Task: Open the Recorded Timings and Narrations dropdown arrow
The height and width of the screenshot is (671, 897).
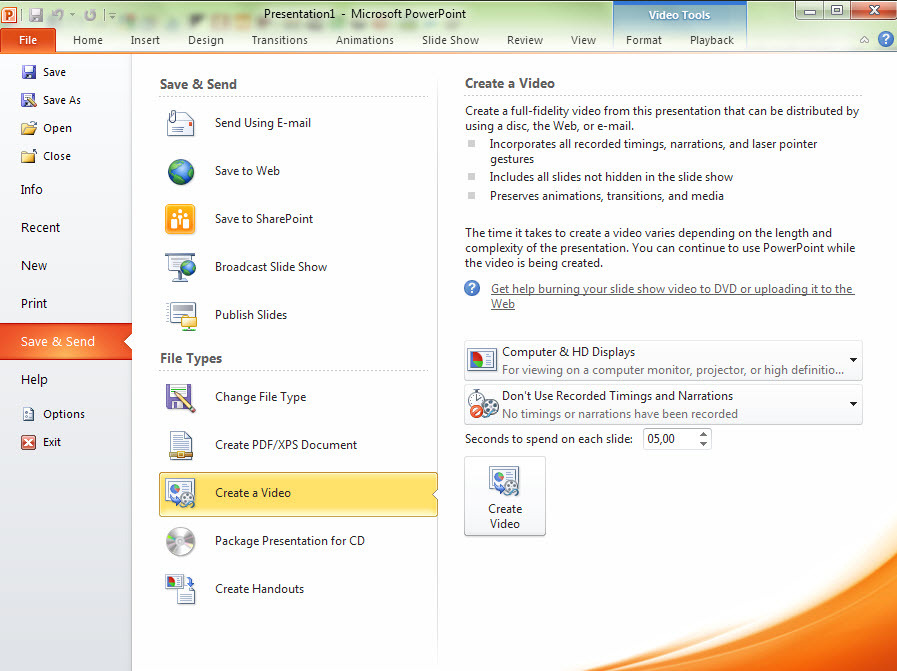Action: 853,404
